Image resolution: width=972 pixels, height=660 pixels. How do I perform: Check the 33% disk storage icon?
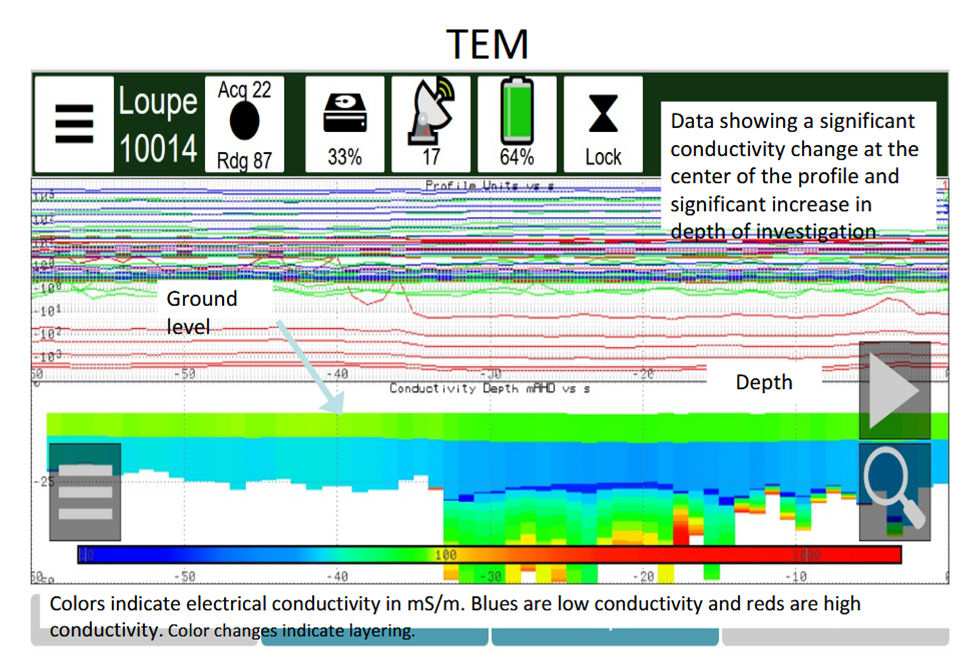[345, 124]
